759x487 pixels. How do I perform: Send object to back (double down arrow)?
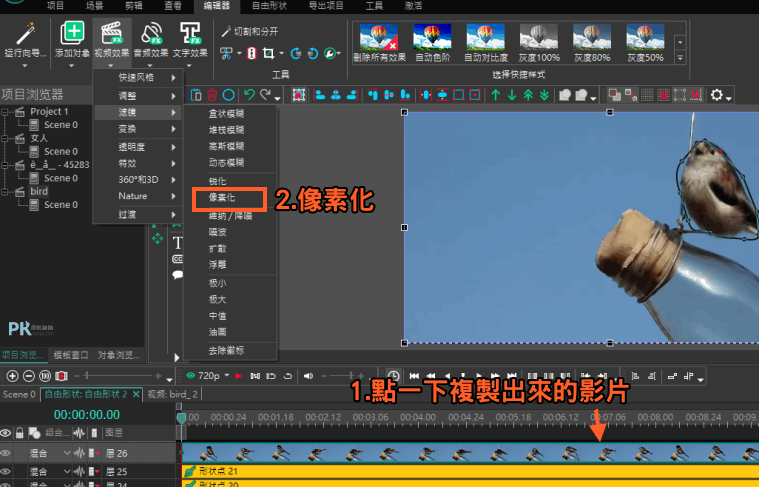(x=545, y=95)
